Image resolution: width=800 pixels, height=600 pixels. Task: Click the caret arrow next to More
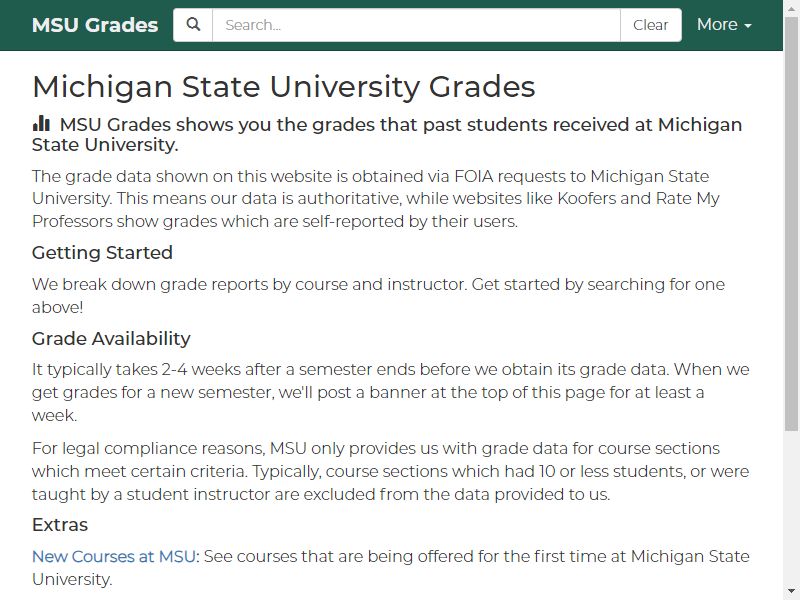(x=748, y=26)
